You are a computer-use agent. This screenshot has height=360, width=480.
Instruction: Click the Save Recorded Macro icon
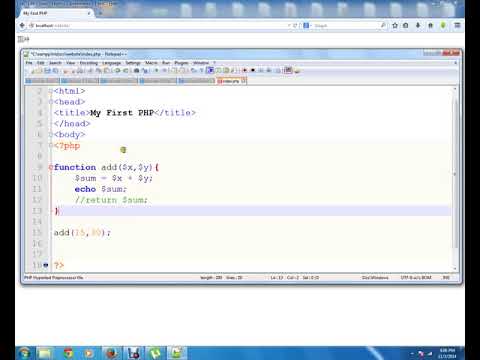pyautogui.click(x=278, y=70)
